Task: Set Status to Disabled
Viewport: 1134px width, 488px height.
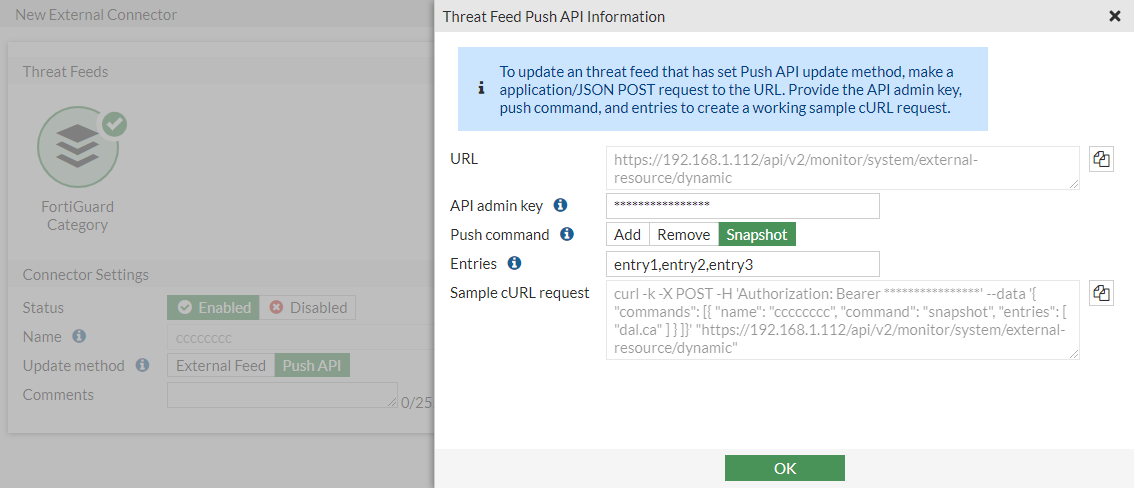Action: click(307, 308)
